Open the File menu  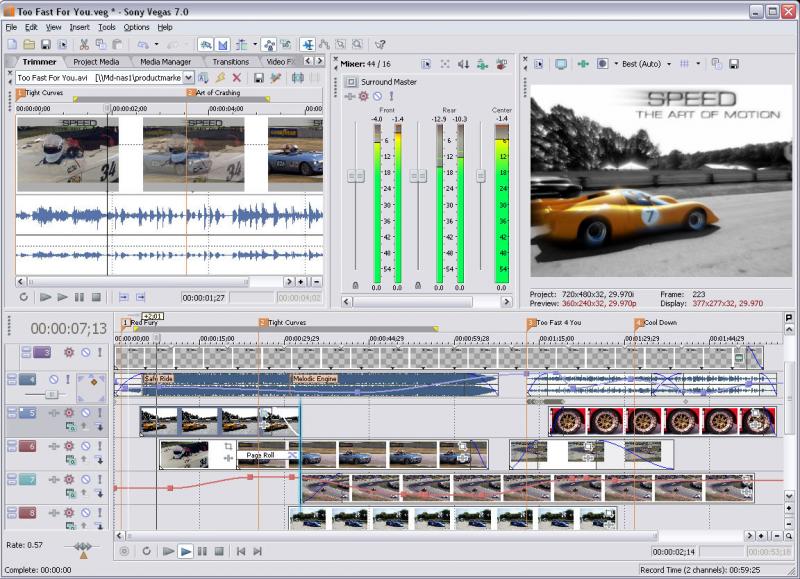coord(11,27)
